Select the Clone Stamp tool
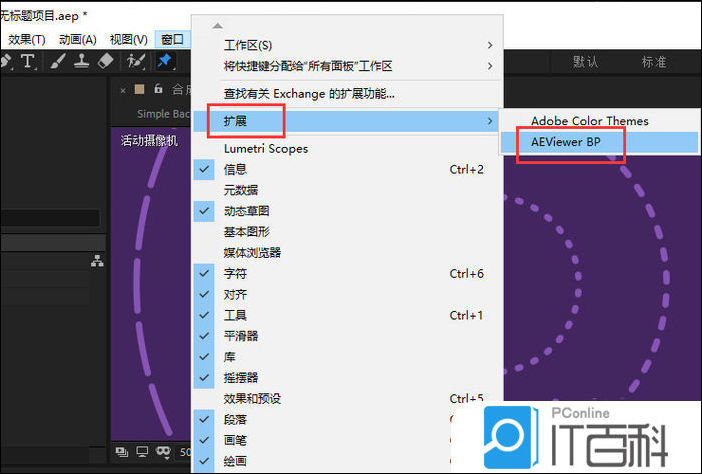 [81, 61]
